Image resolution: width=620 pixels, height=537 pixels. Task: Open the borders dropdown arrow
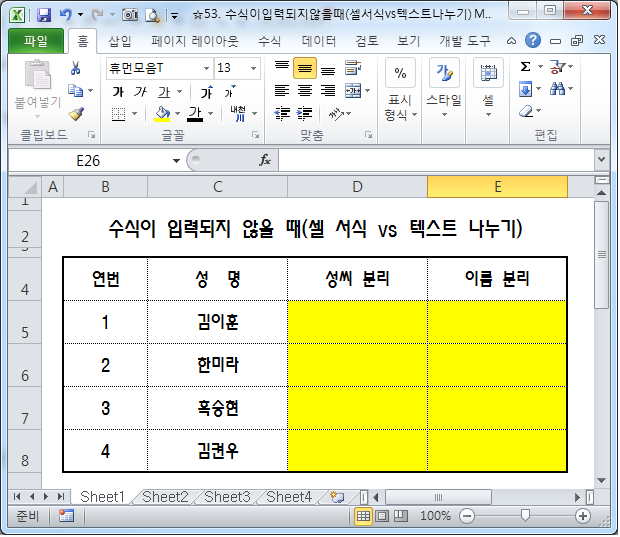click(134, 114)
